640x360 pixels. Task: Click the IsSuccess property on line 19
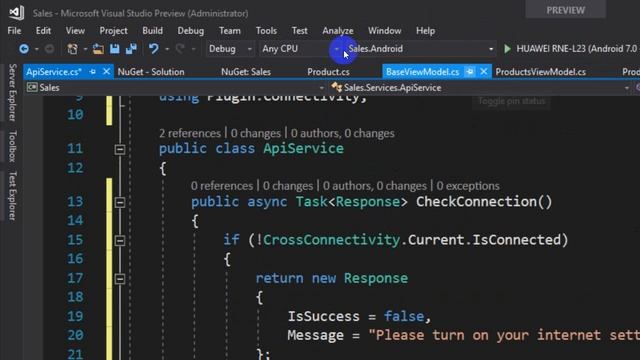[324, 316]
